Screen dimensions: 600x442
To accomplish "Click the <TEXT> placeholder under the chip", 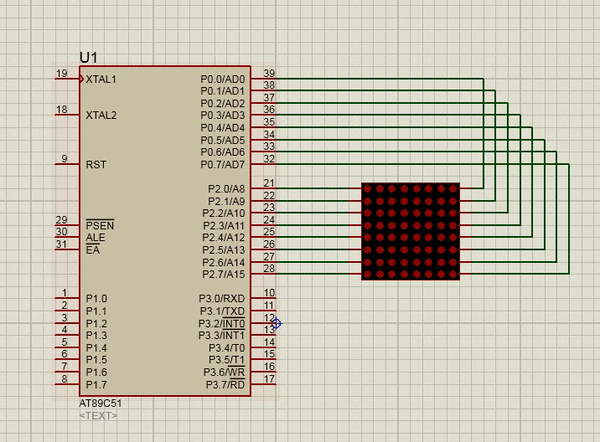I will pyautogui.click(x=98, y=416).
